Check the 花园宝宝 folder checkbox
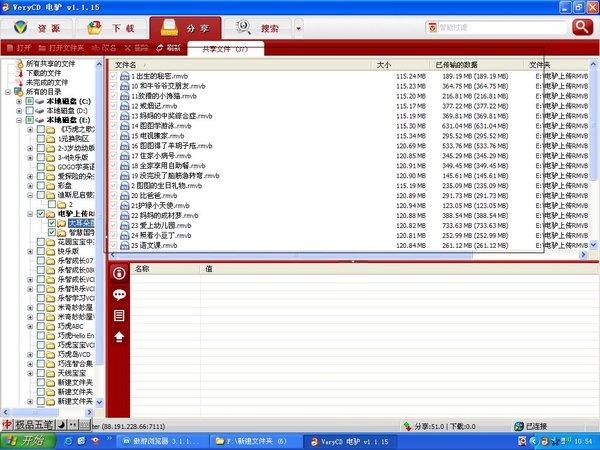This screenshot has height=450, width=600. (41, 242)
